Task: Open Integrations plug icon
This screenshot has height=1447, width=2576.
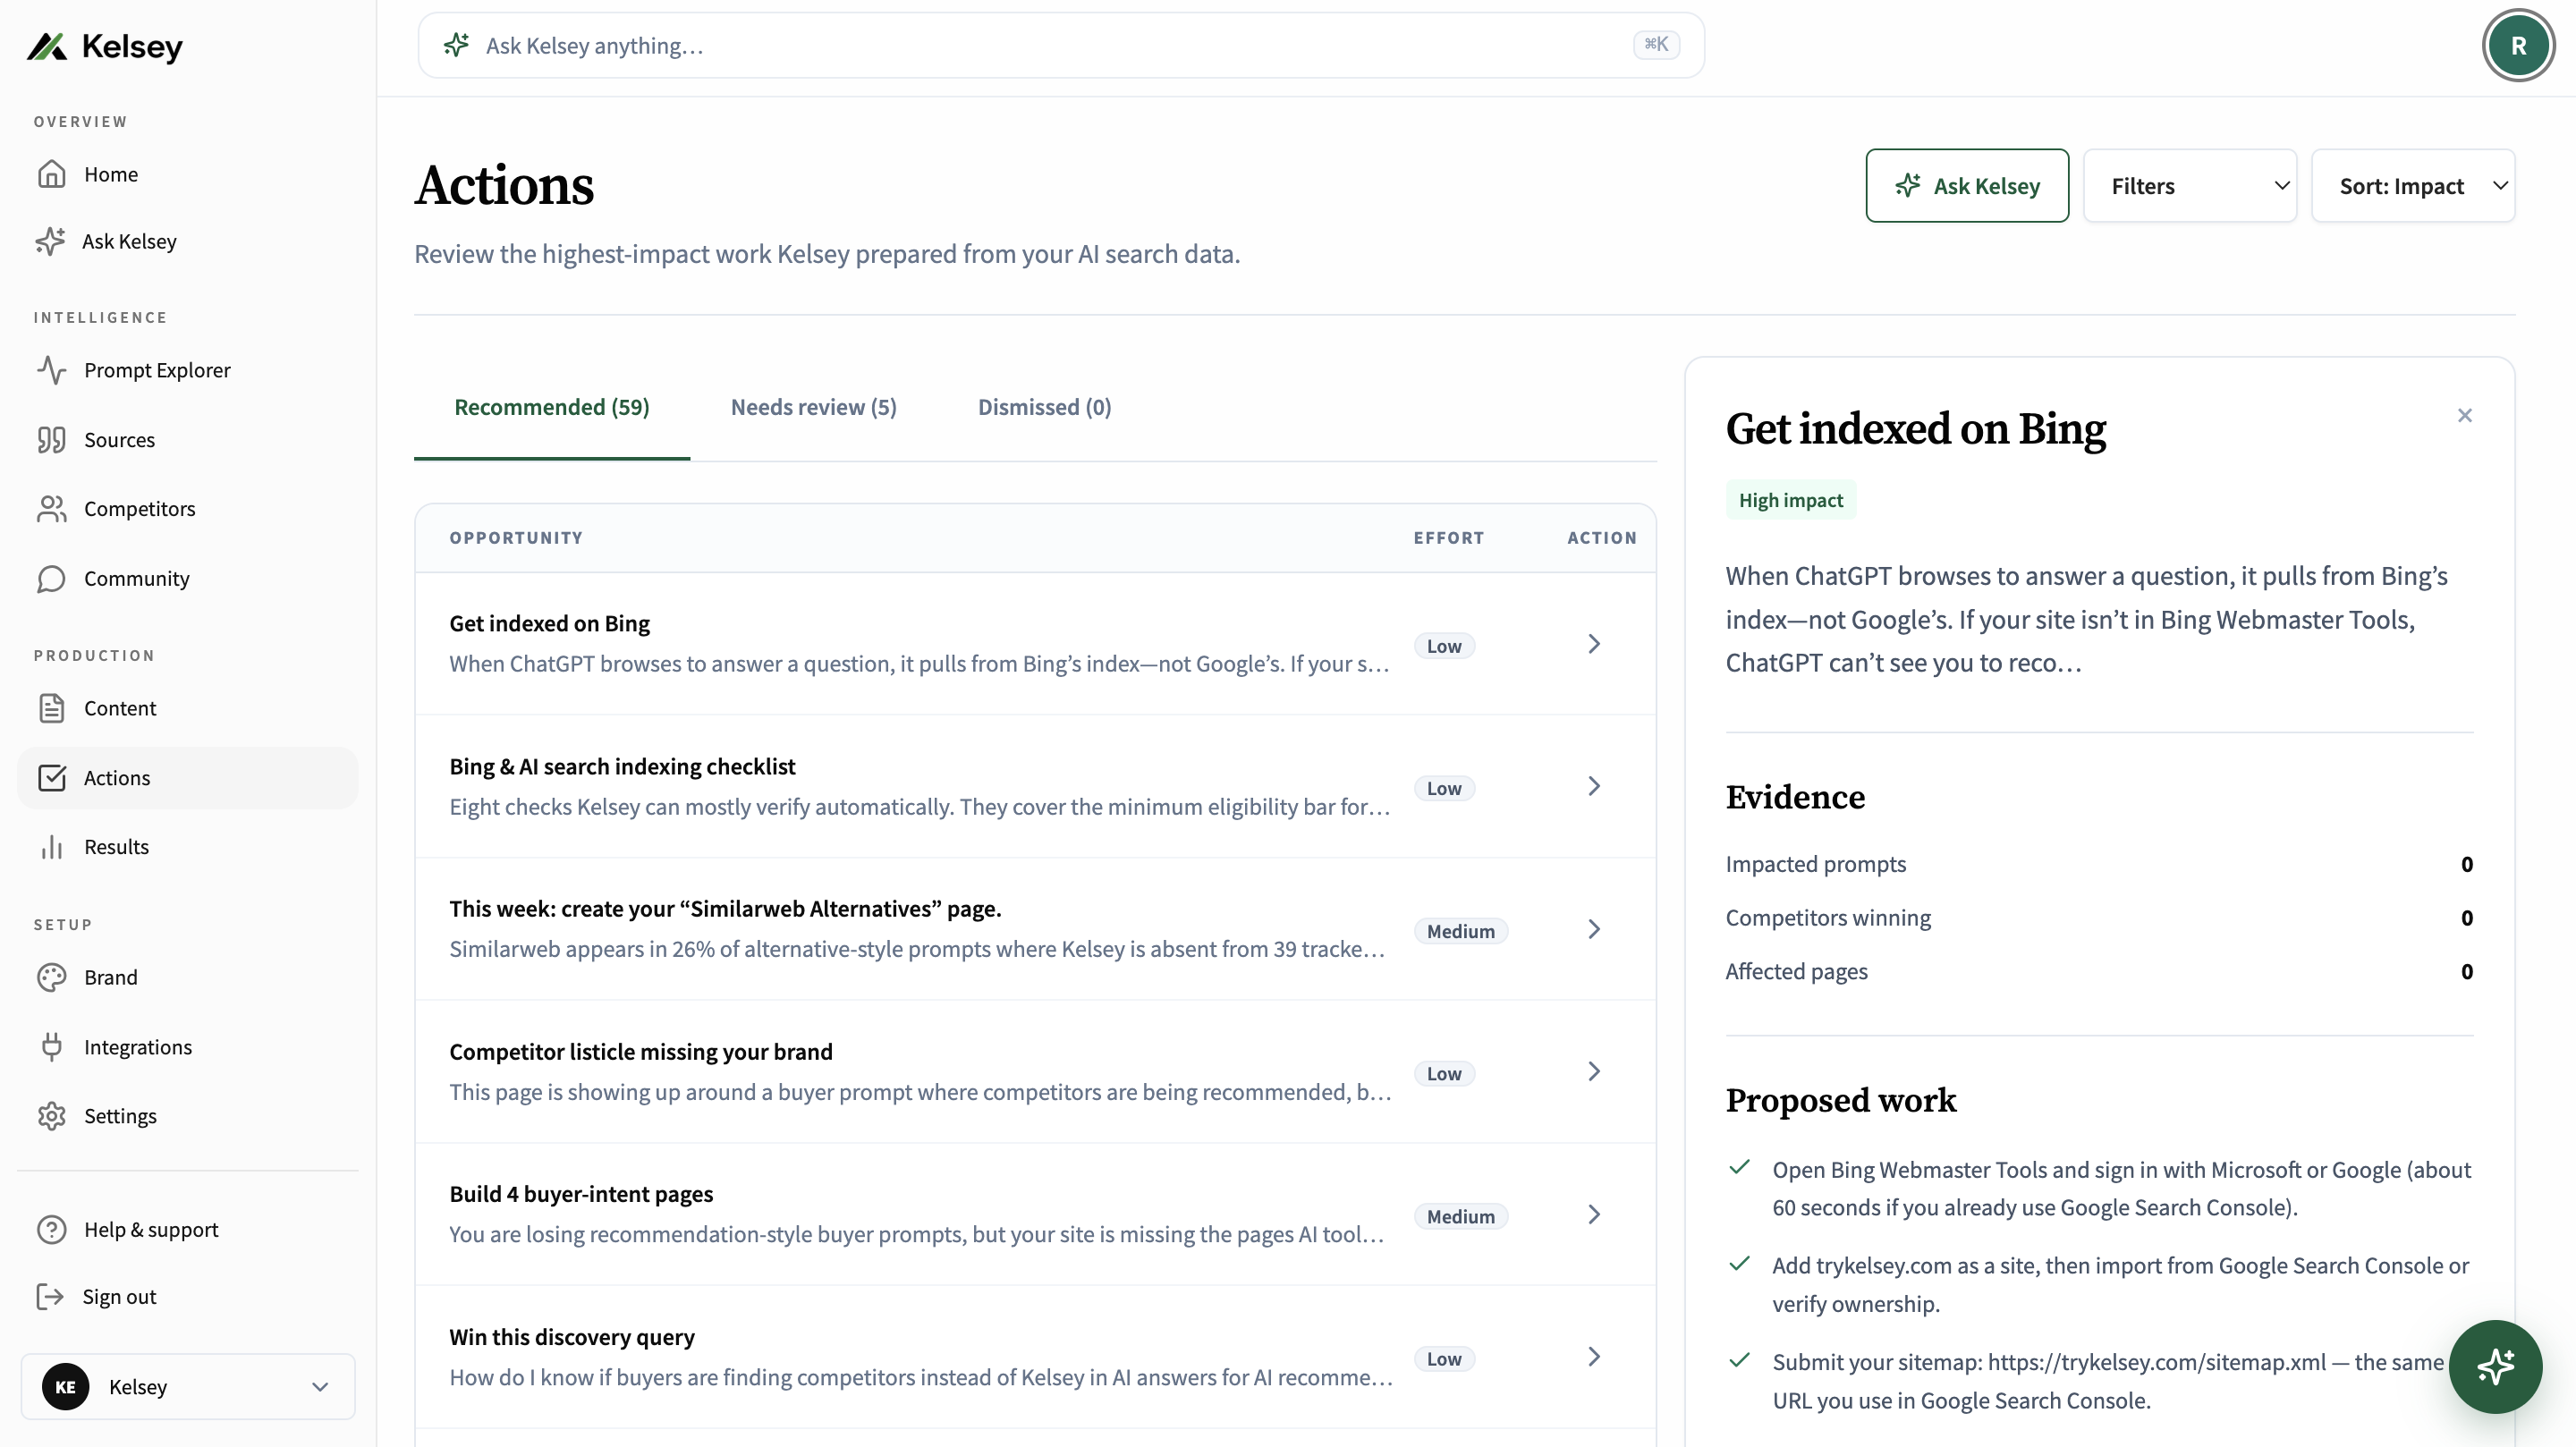Action: 52,1047
